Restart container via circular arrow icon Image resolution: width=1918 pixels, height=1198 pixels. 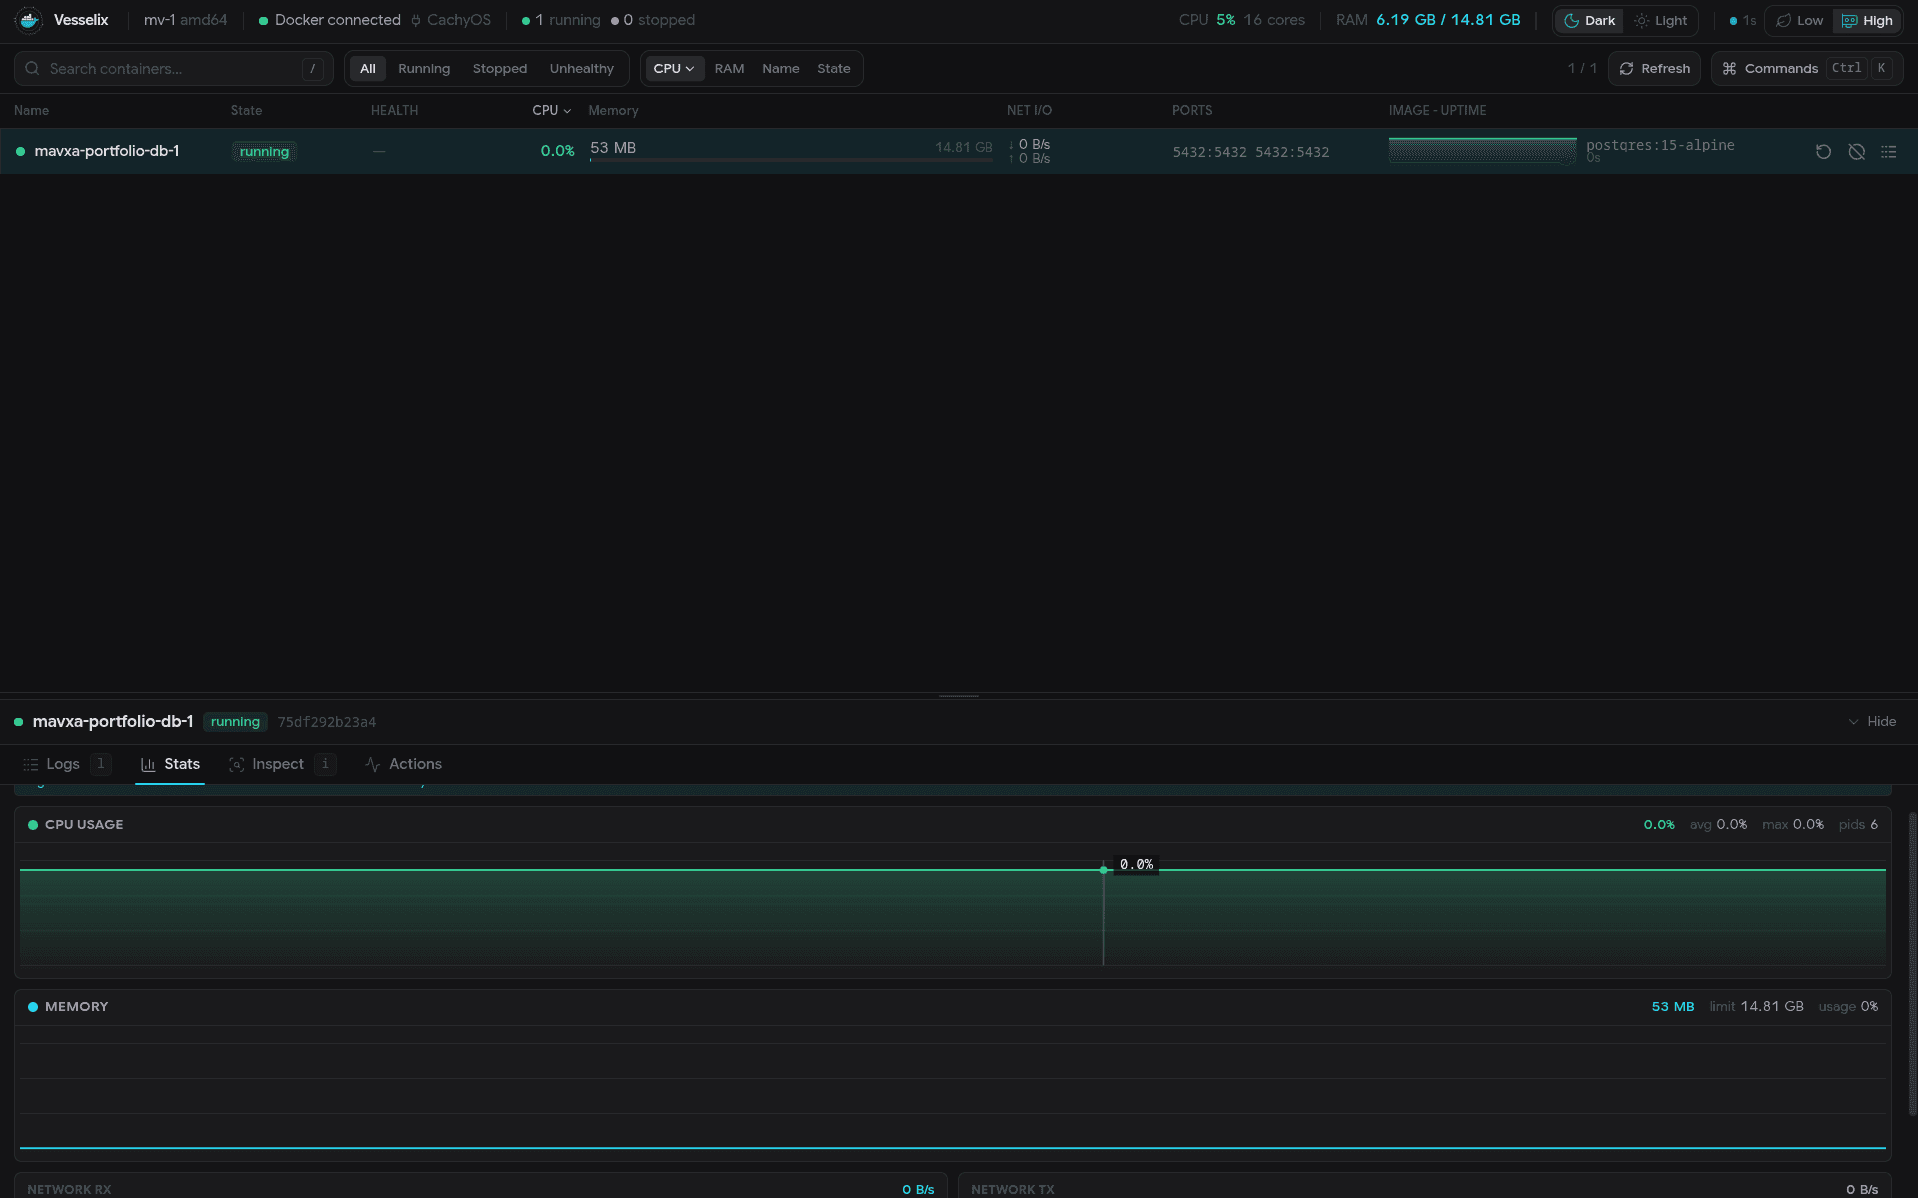1823,152
